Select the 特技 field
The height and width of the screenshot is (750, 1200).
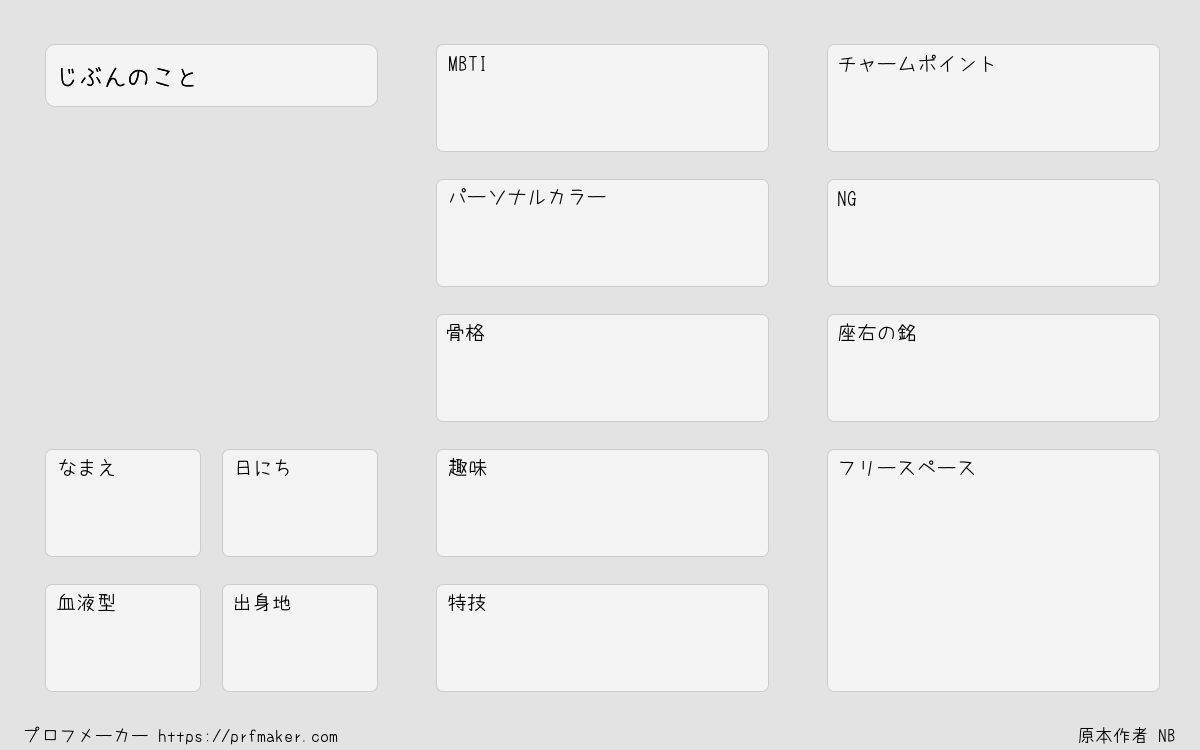click(602, 638)
